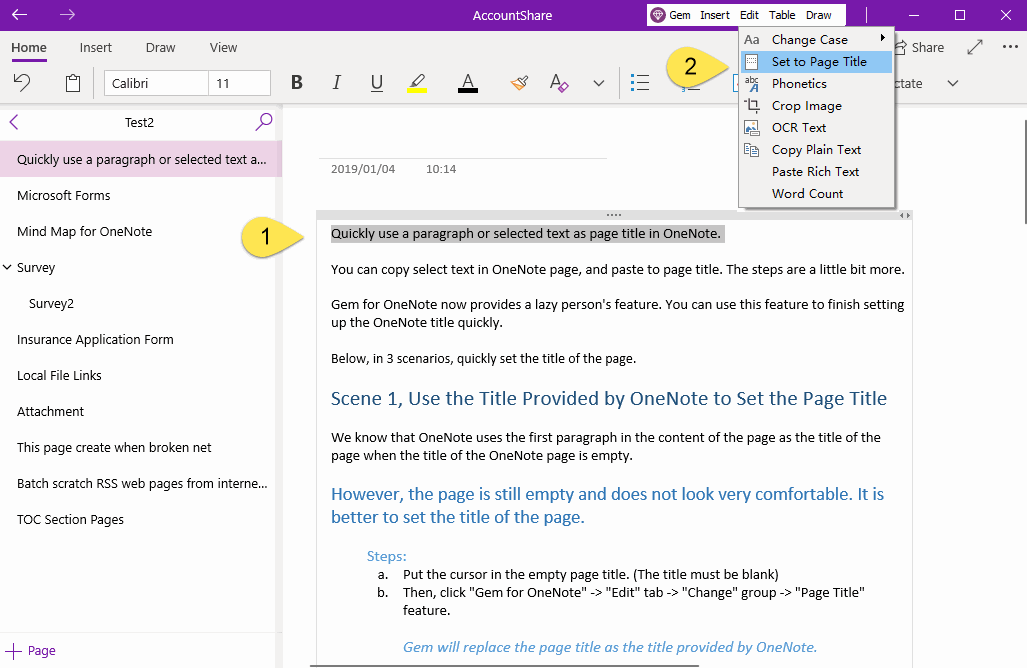
Task: Apply the yellow text highlight color
Action: pyautogui.click(x=417, y=83)
